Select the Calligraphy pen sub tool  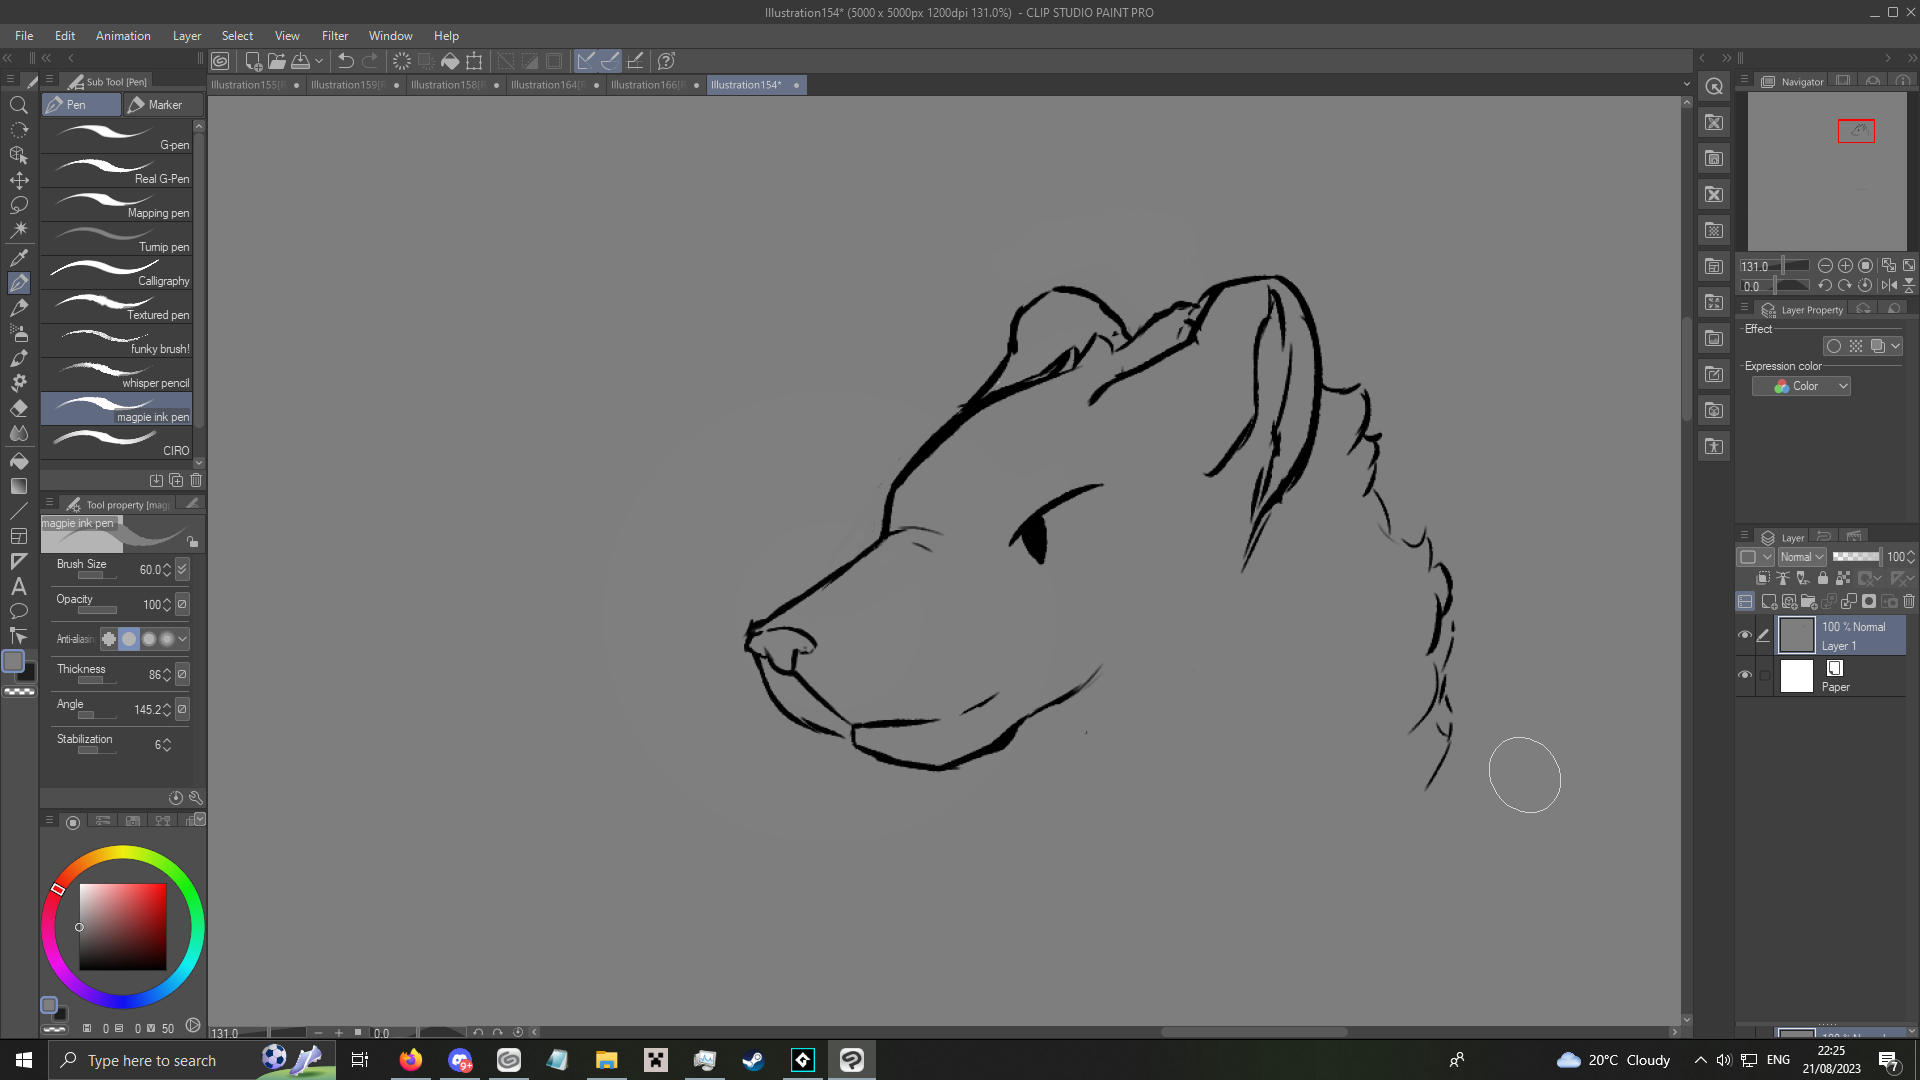pos(117,273)
